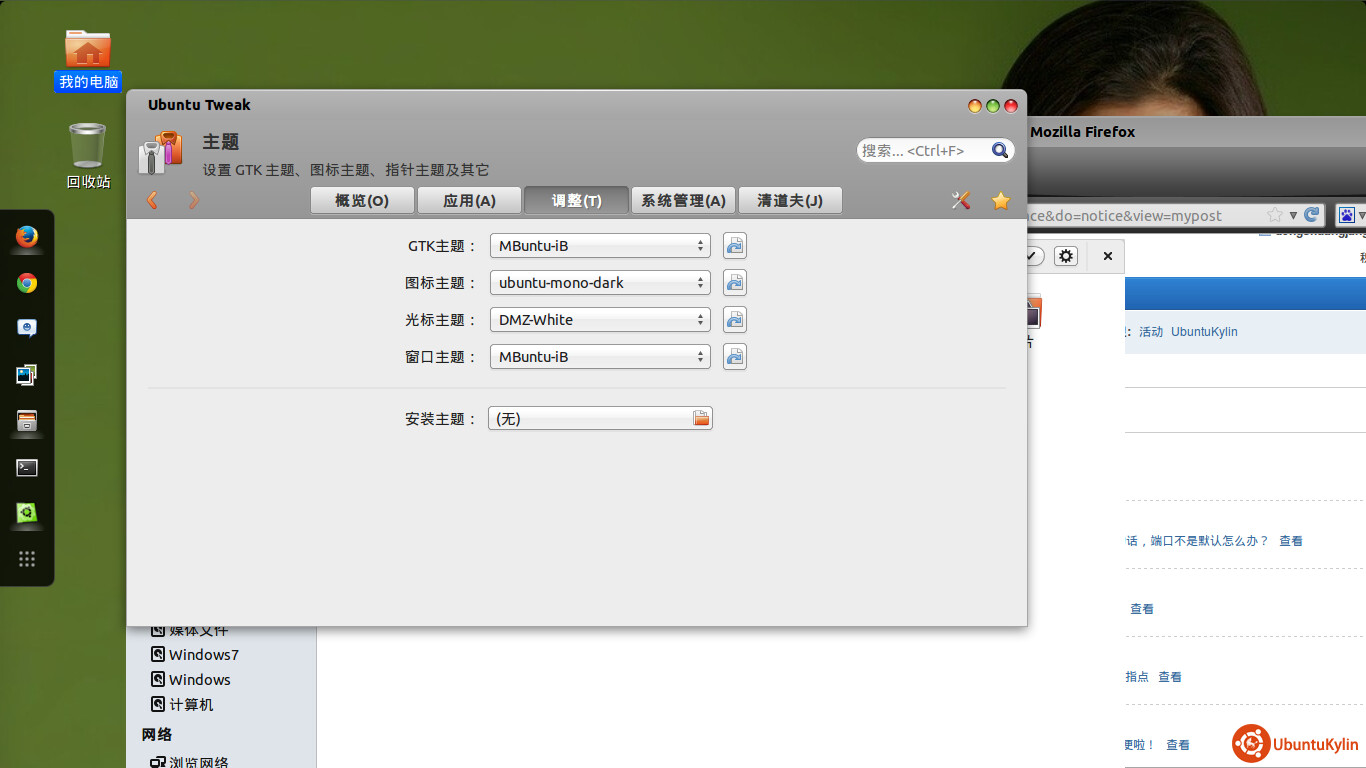This screenshot has height=768, width=1366.
Task: Switch to the 概览(O) tab
Action: (362, 201)
